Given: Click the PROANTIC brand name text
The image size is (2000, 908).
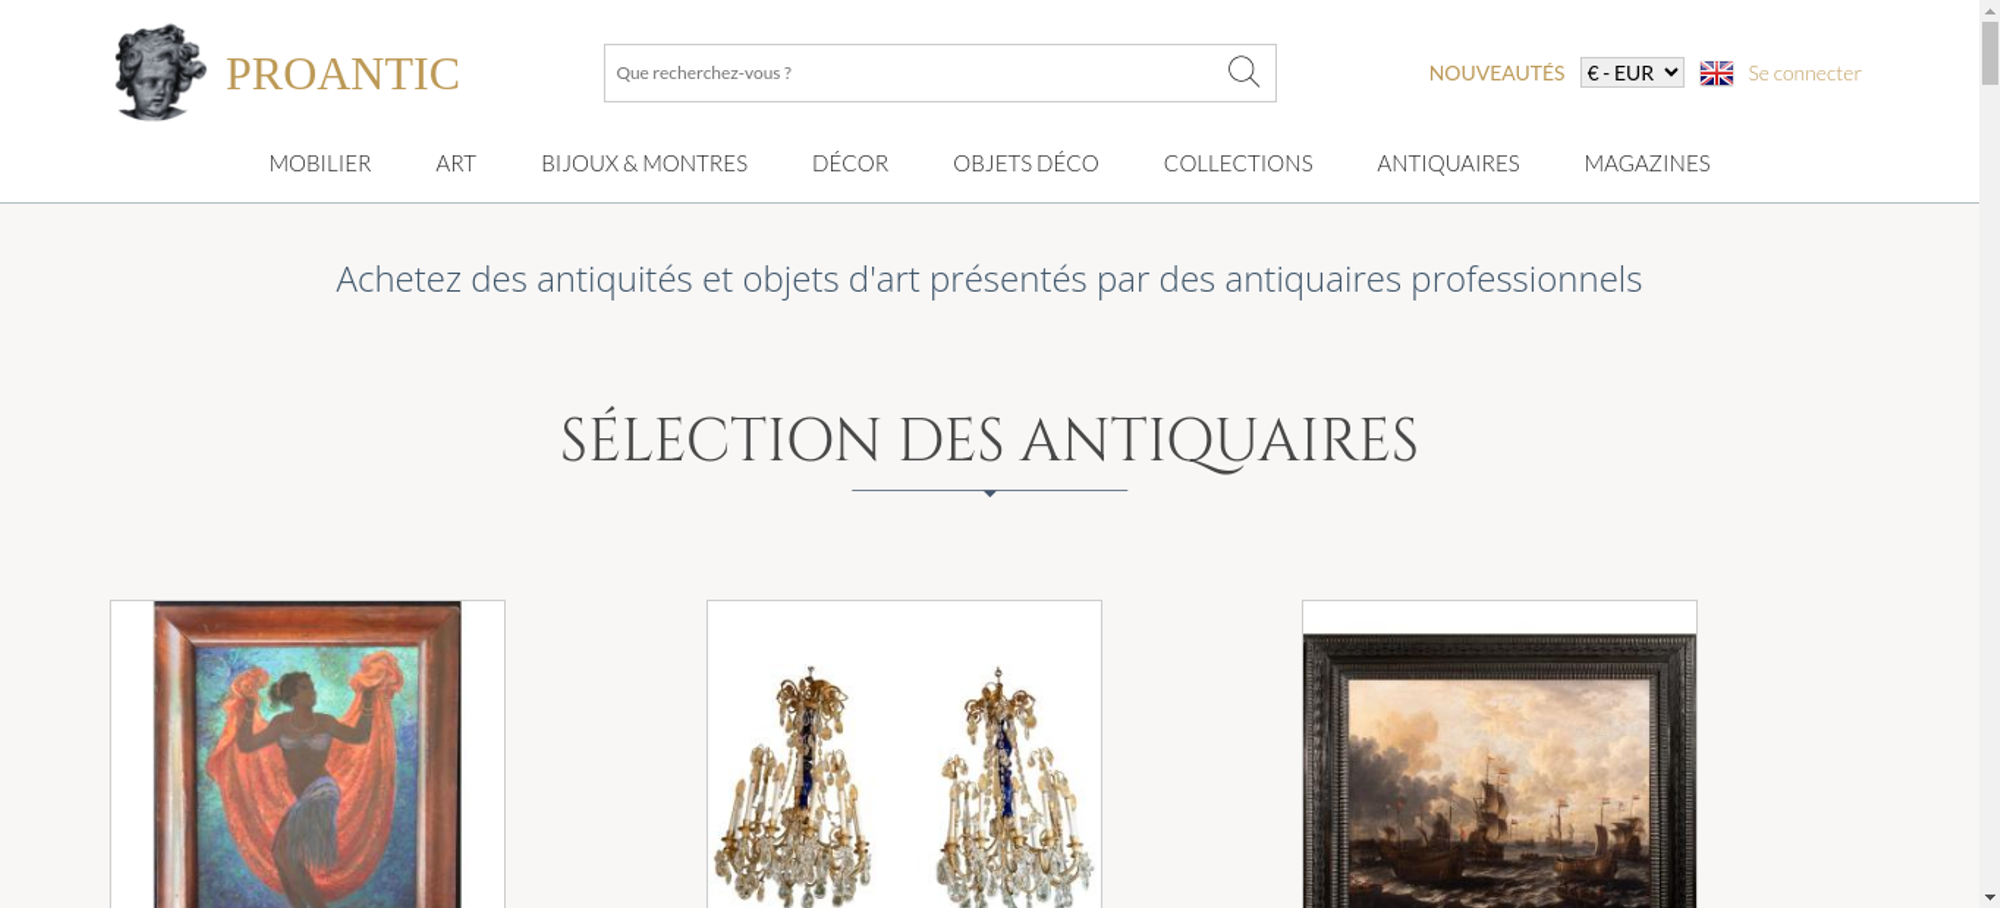Looking at the screenshot, I should click(x=342, y=74).
